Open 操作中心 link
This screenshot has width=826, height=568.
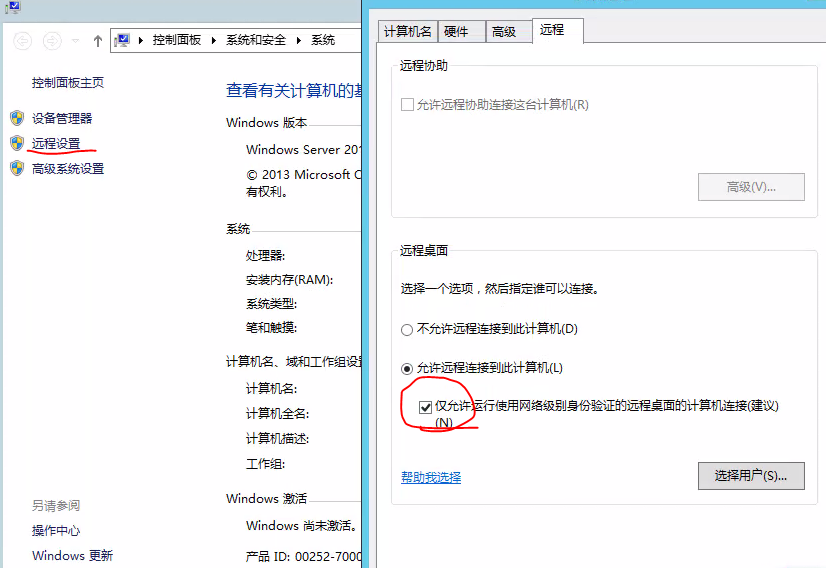[x=56, y=531]
